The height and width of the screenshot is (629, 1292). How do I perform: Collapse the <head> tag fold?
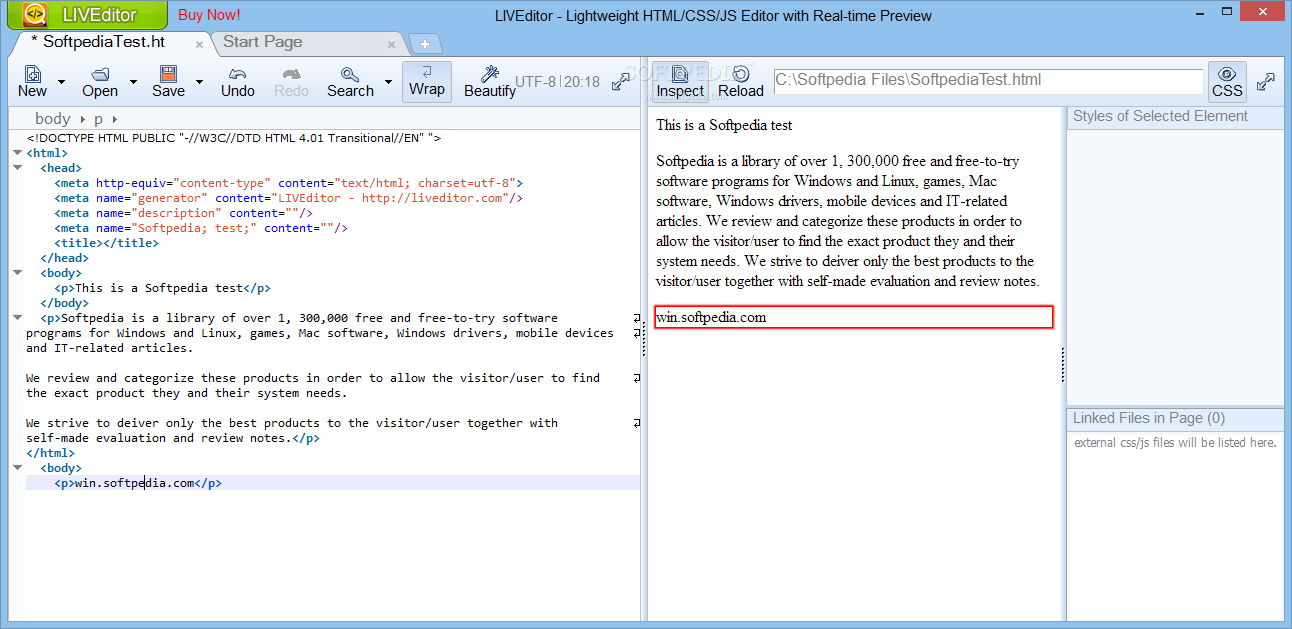point(18,168)
